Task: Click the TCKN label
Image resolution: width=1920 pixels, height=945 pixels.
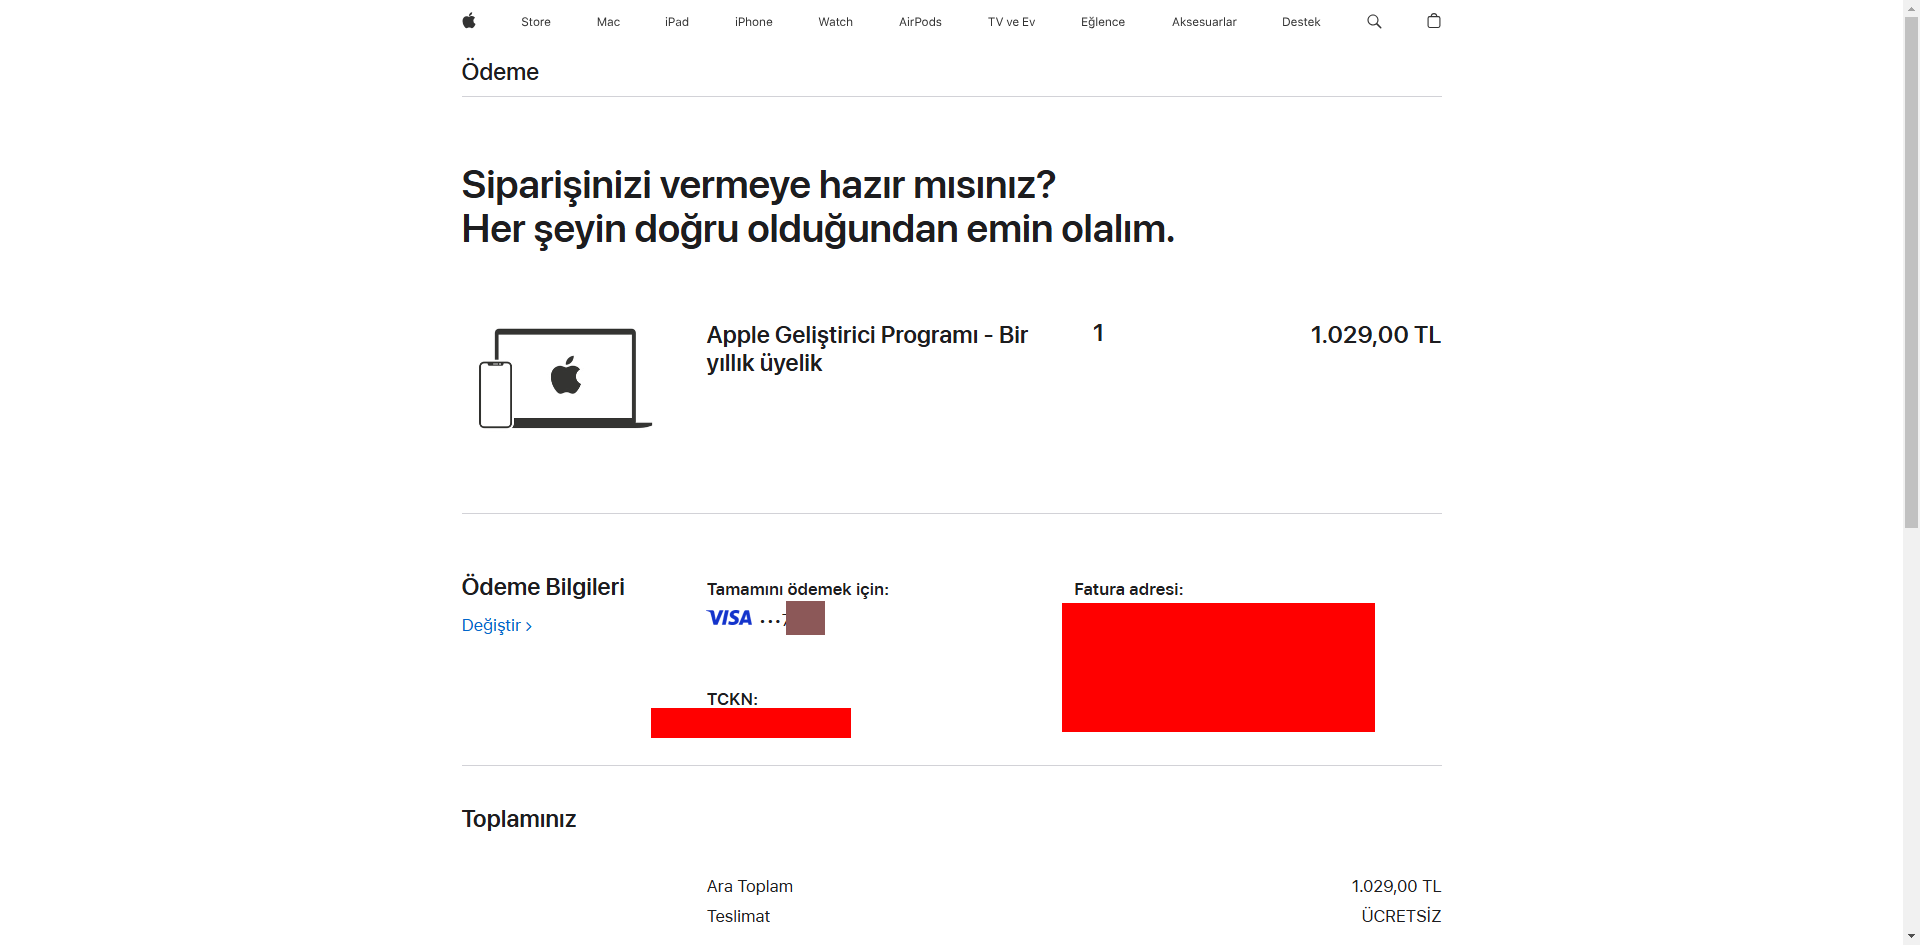Action: click(732, 699)
